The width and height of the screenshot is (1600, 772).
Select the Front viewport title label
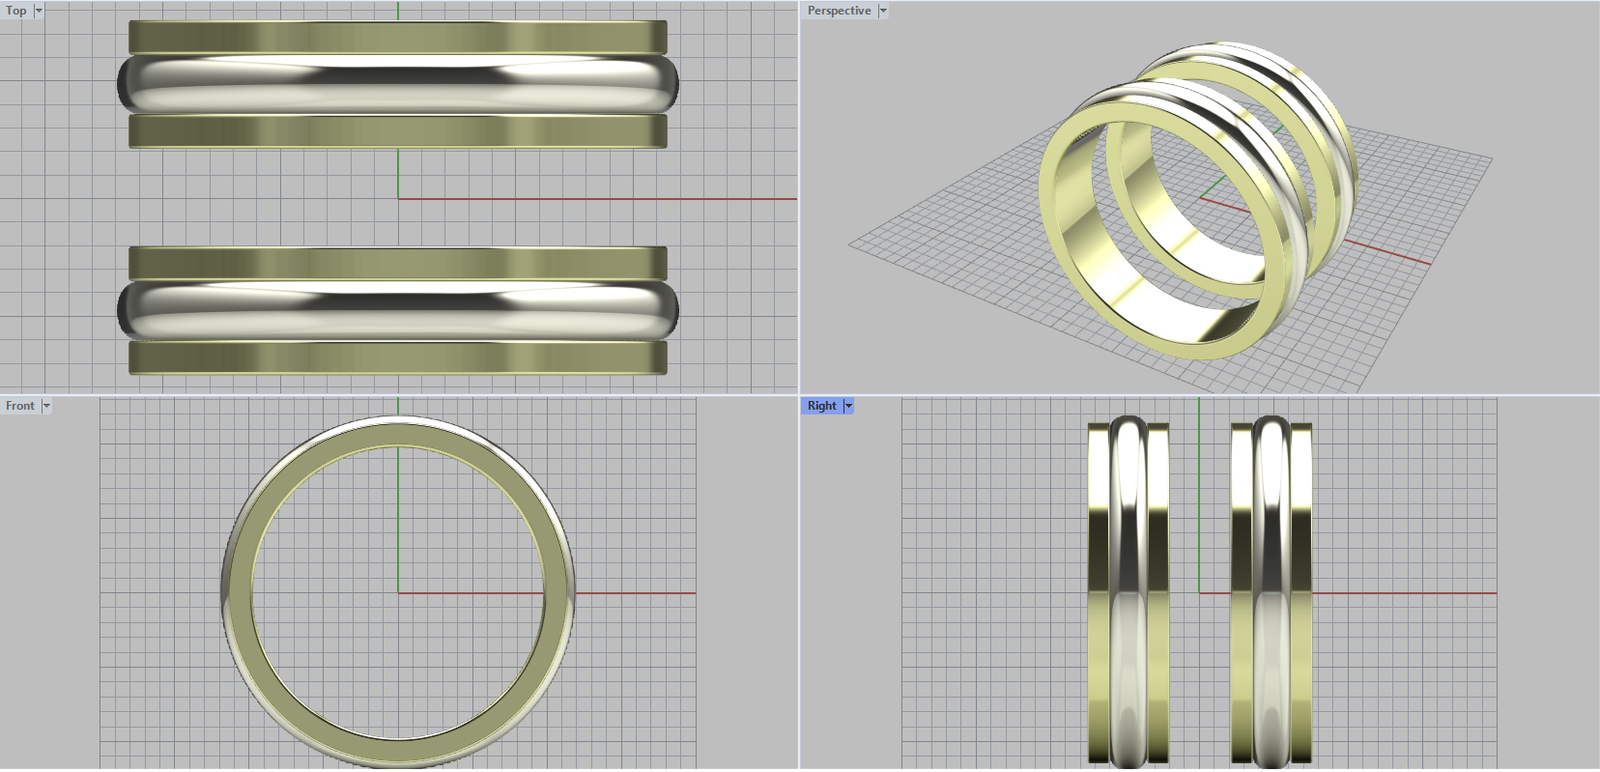click(20, 406)
